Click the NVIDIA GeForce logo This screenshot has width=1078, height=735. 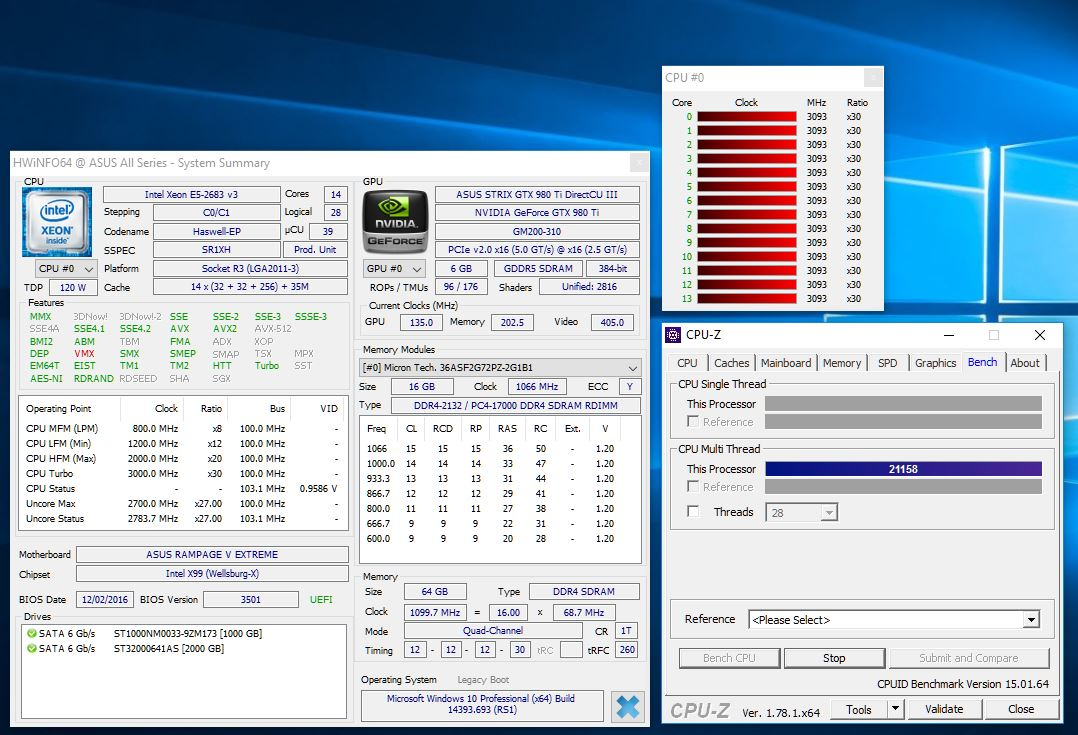pos(395,222)
